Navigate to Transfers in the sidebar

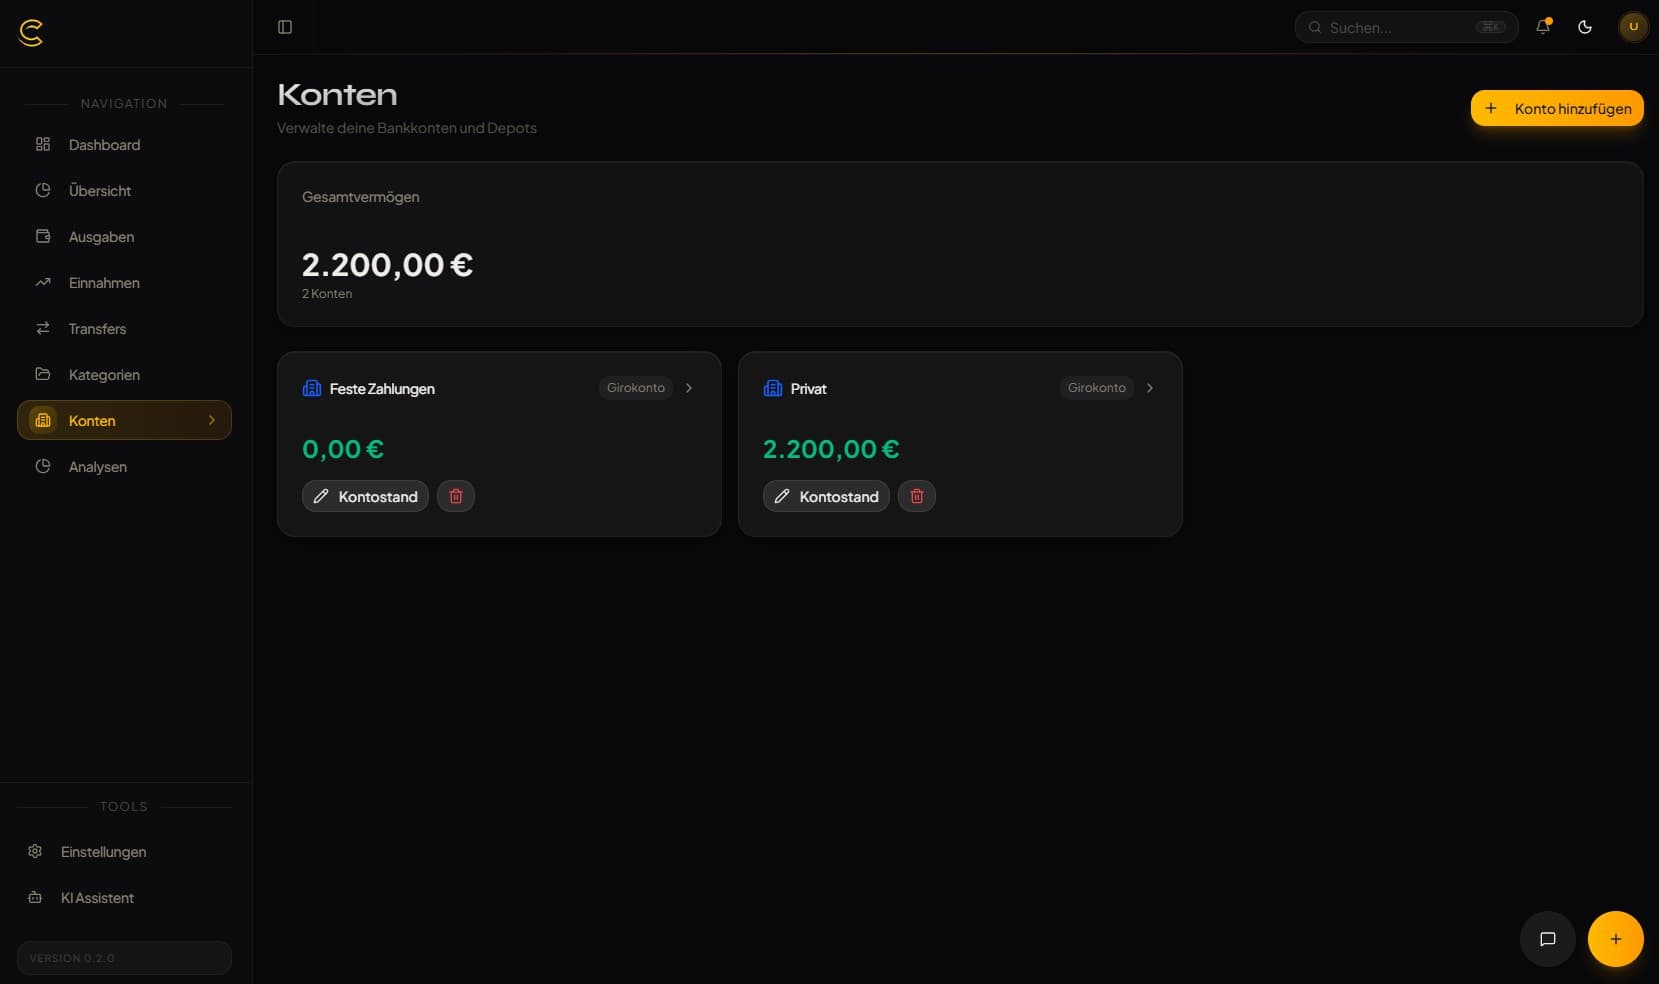coord(97,329)
